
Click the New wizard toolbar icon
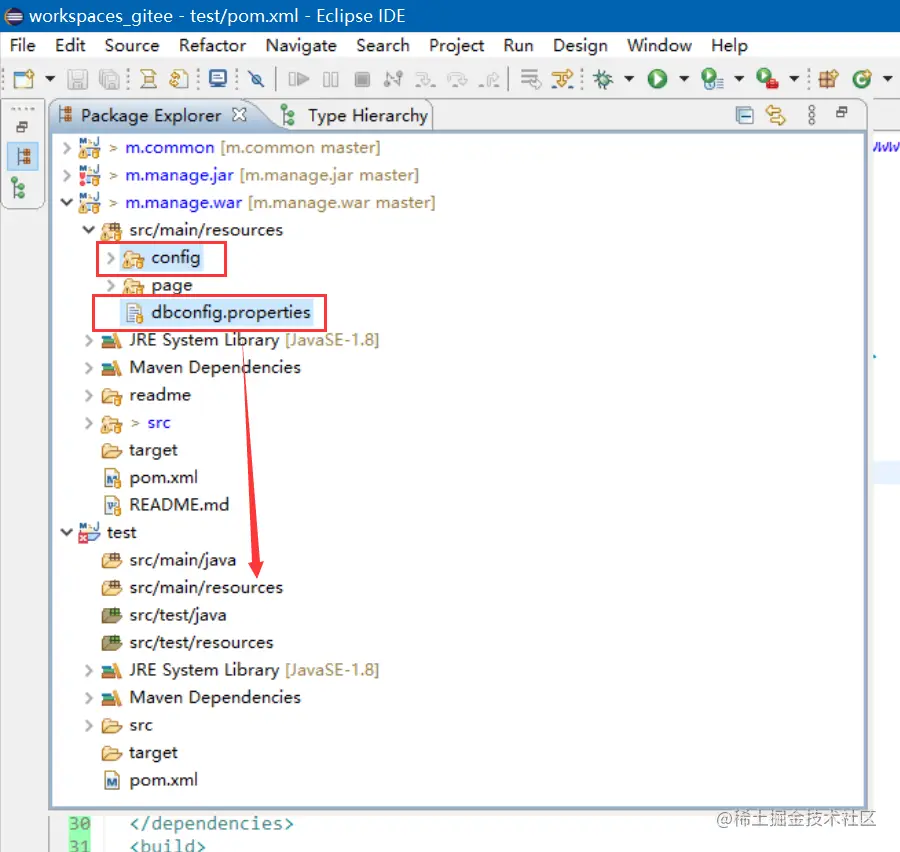[24, 79]
